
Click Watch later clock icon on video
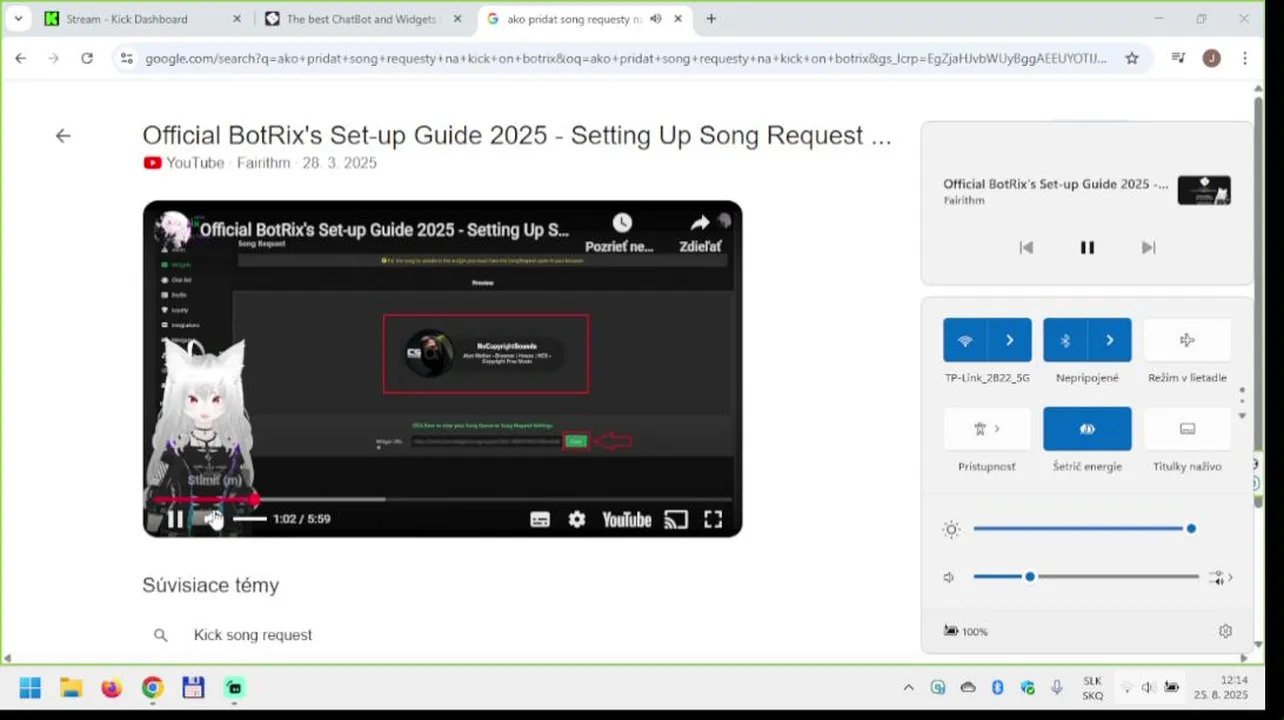pos(622,223)
